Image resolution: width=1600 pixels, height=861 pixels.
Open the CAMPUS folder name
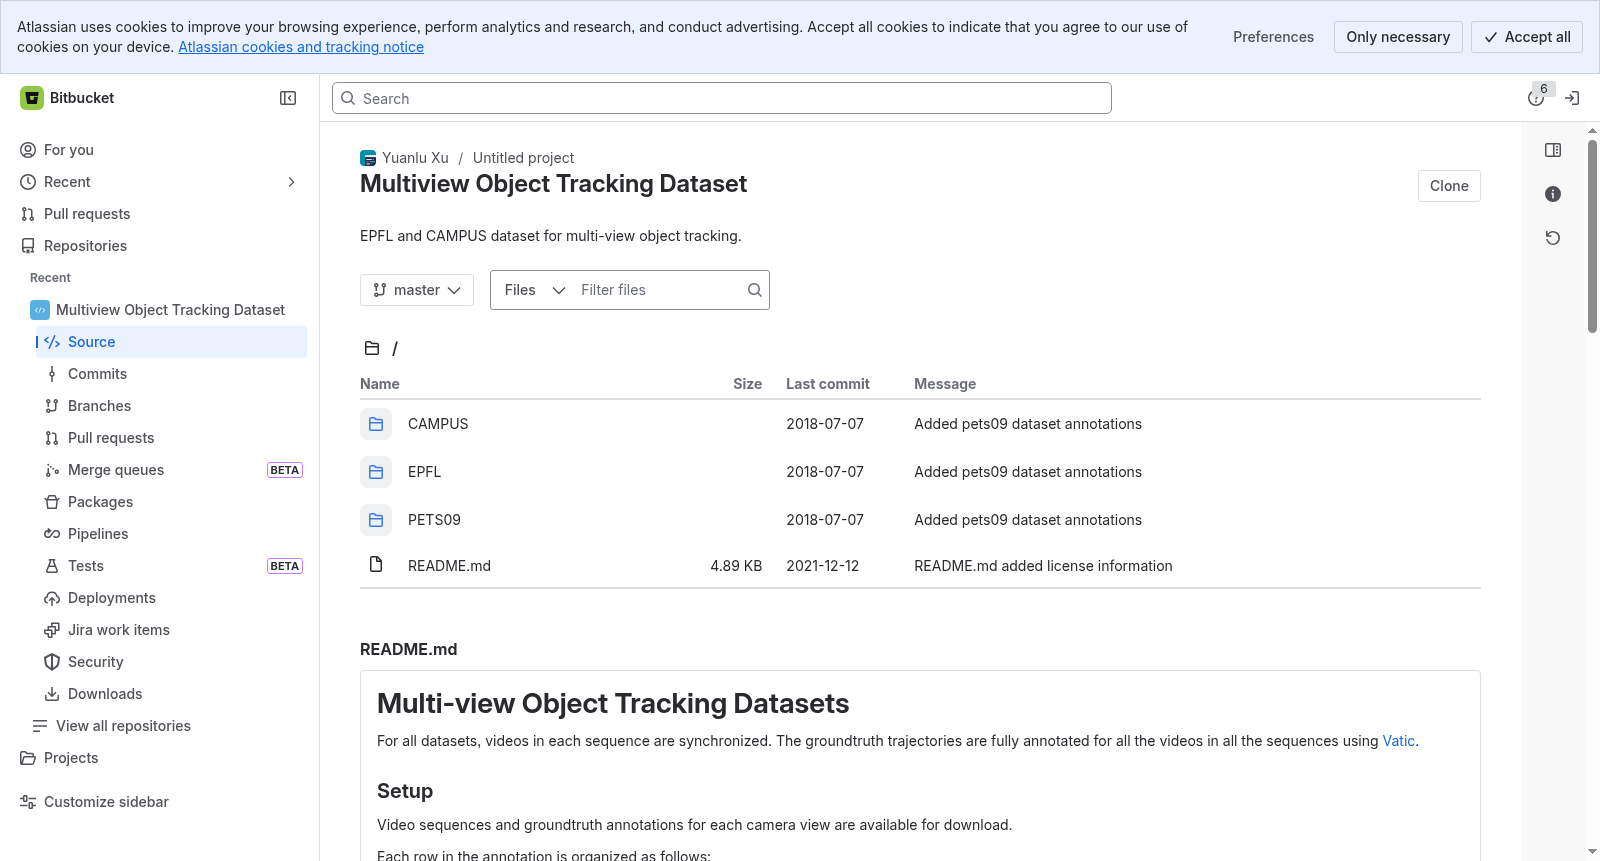[438, 424]
